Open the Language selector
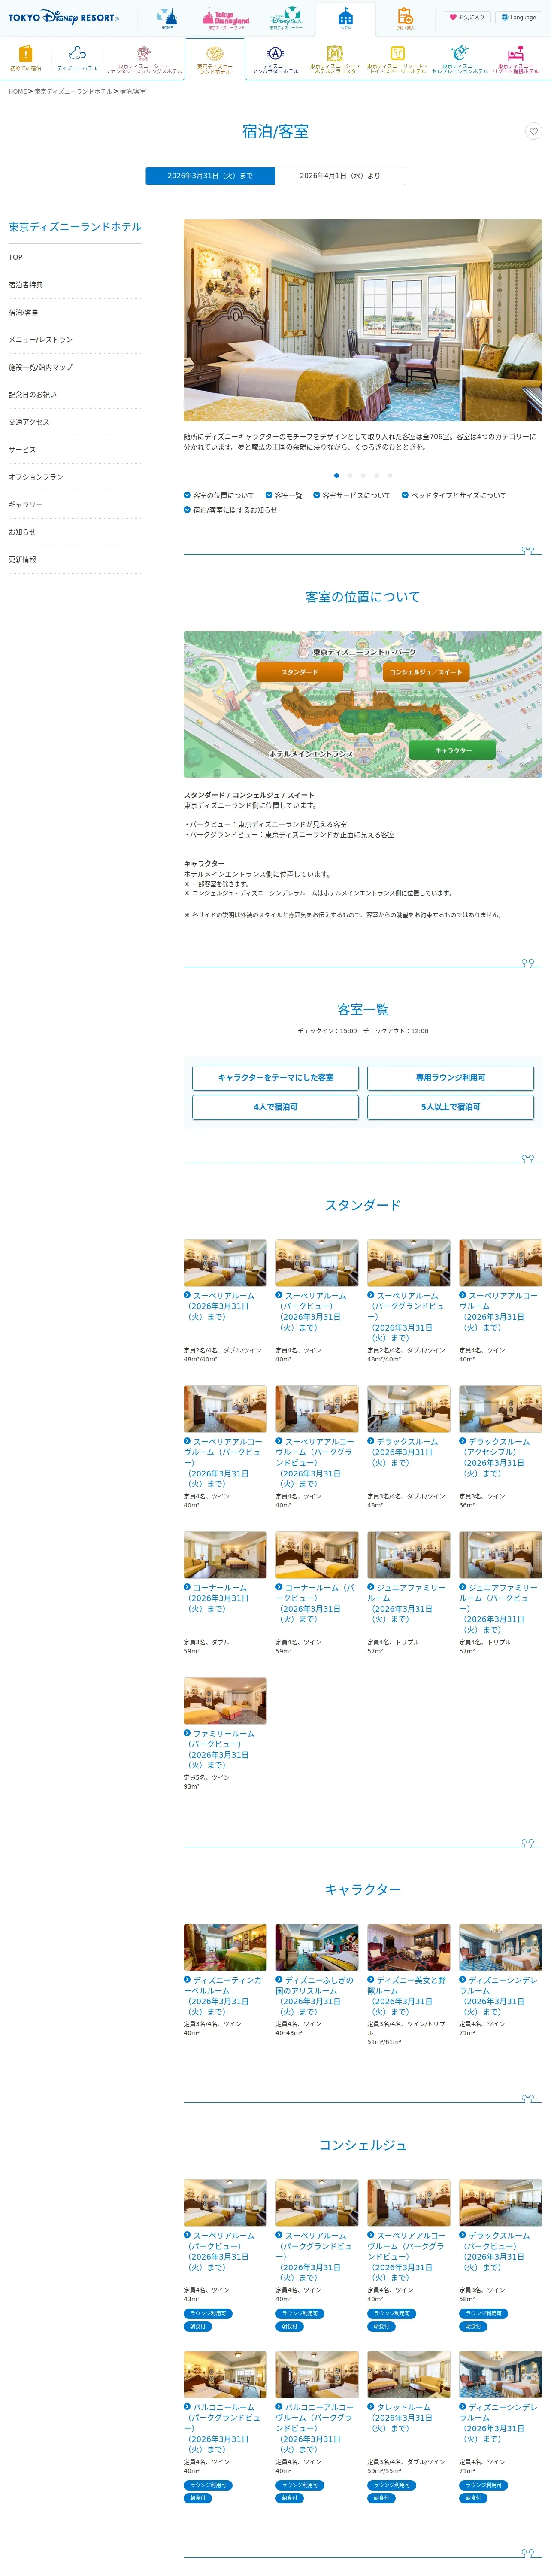 click(519, 17)
